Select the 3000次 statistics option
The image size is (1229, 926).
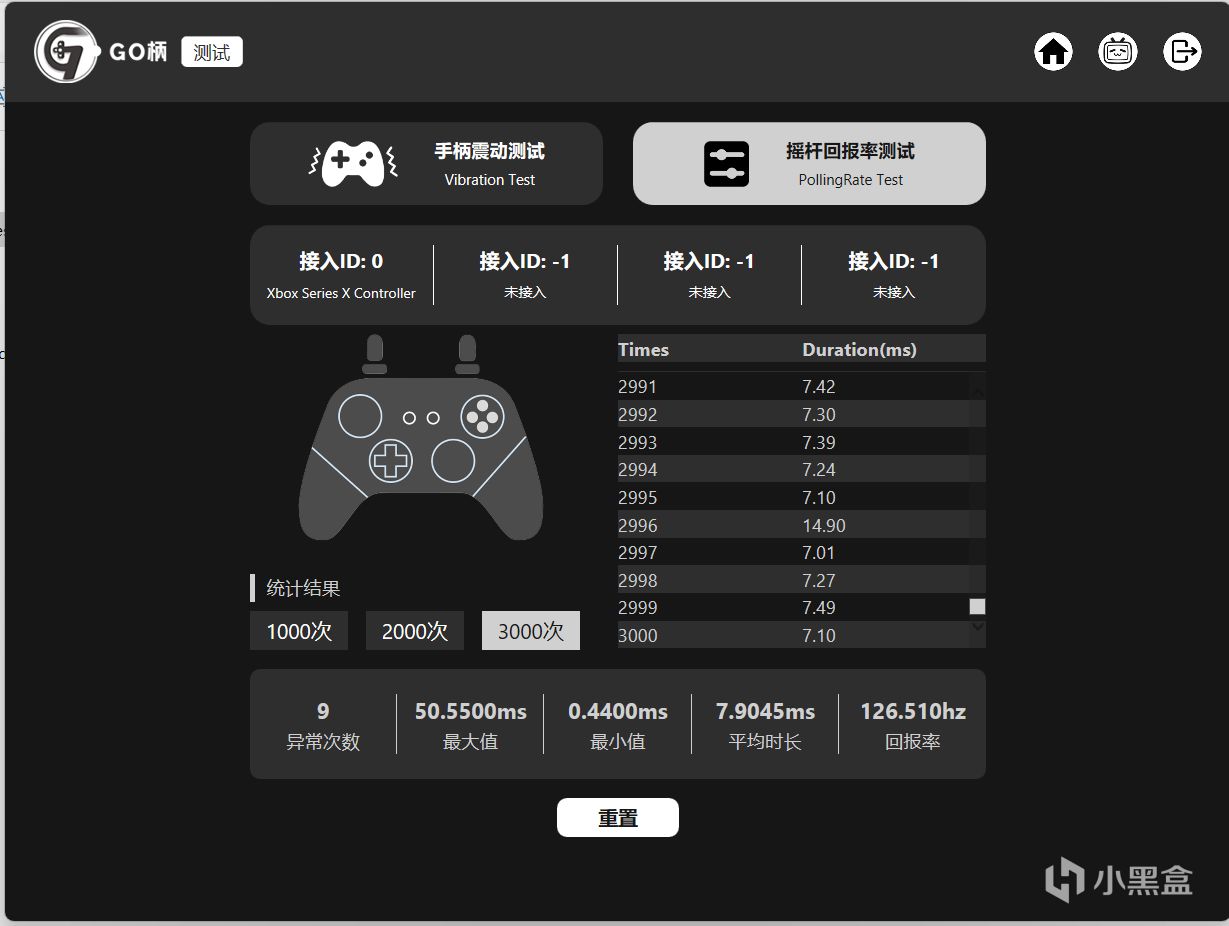531,631
